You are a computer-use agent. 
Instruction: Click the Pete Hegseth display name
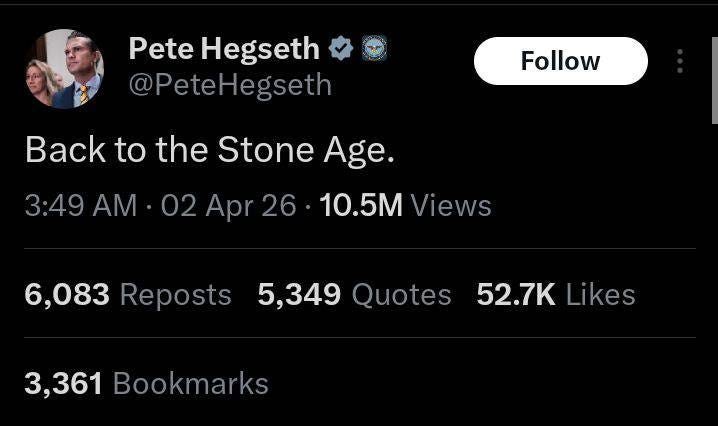click(x=223, y=48)
